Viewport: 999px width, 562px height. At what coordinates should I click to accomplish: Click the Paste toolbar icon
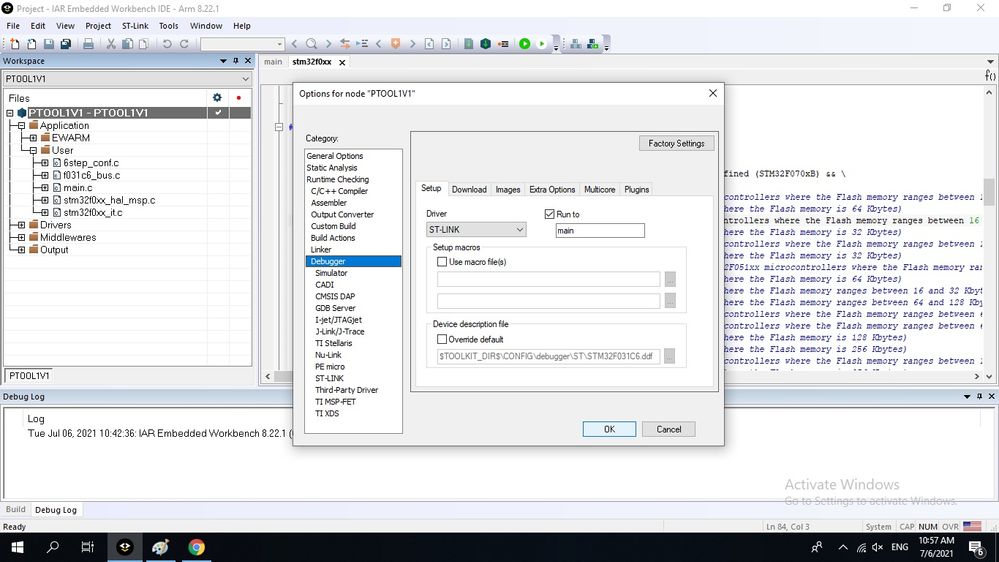143,44
